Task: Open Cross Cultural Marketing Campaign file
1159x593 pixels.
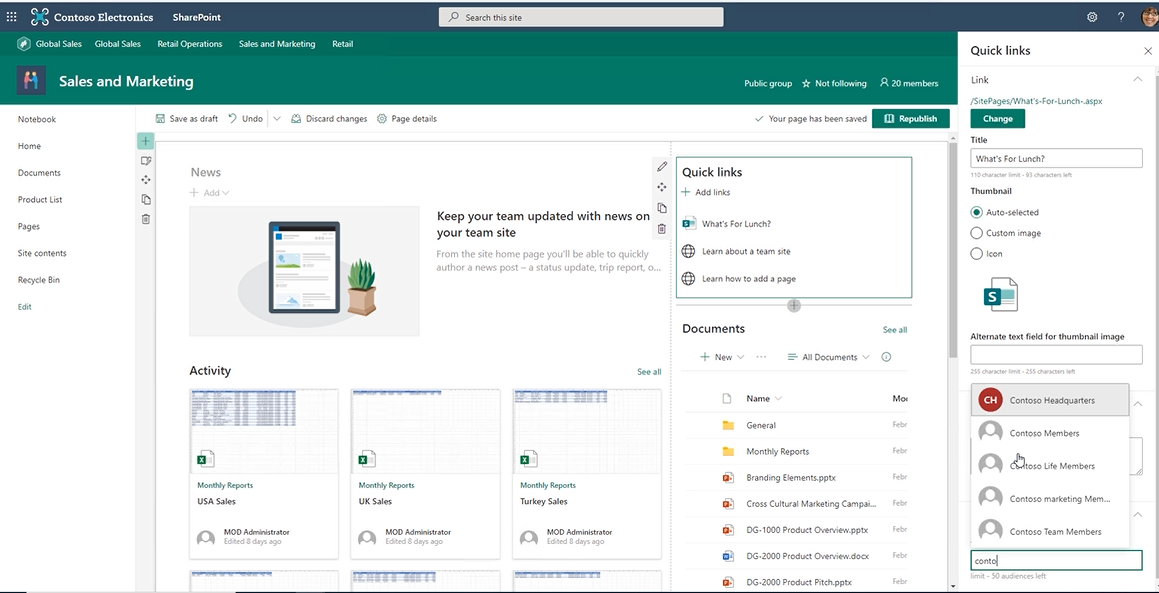Action: [811, 504]
